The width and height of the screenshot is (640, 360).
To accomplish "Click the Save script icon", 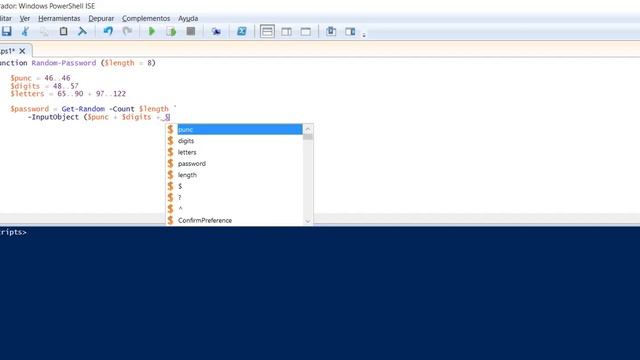I will (6, 31).
